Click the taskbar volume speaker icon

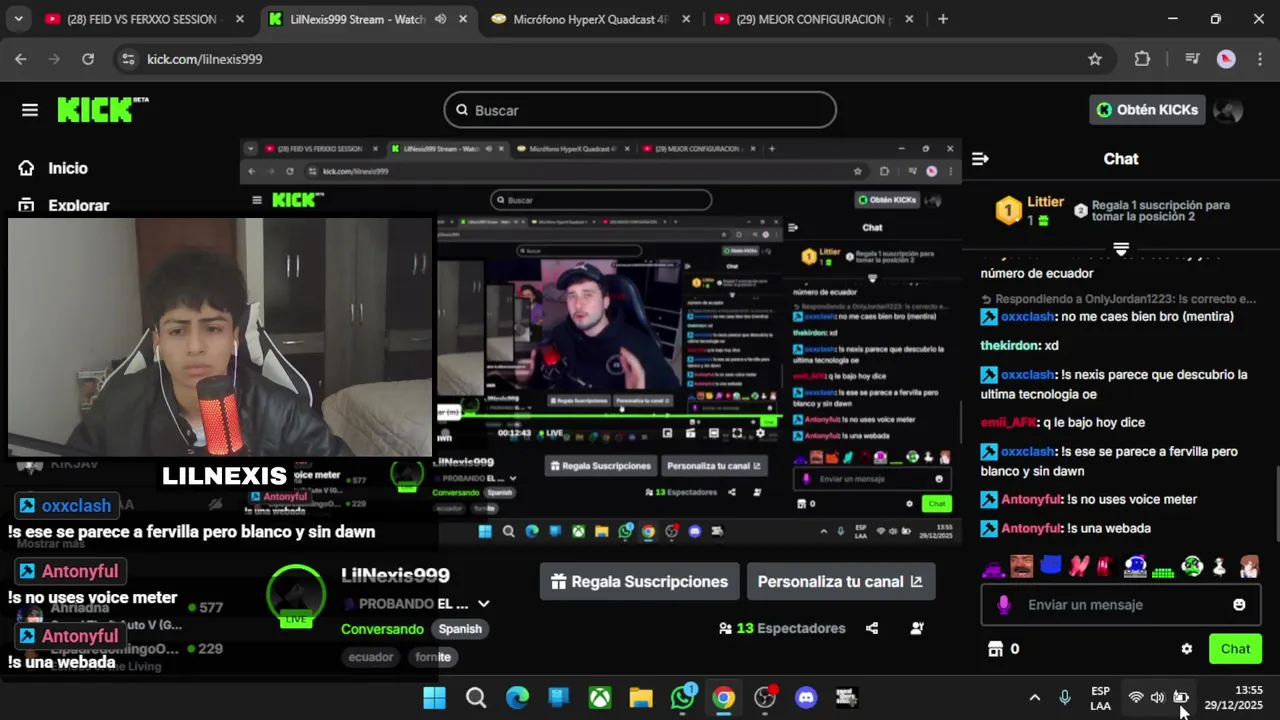(1157, 698)
